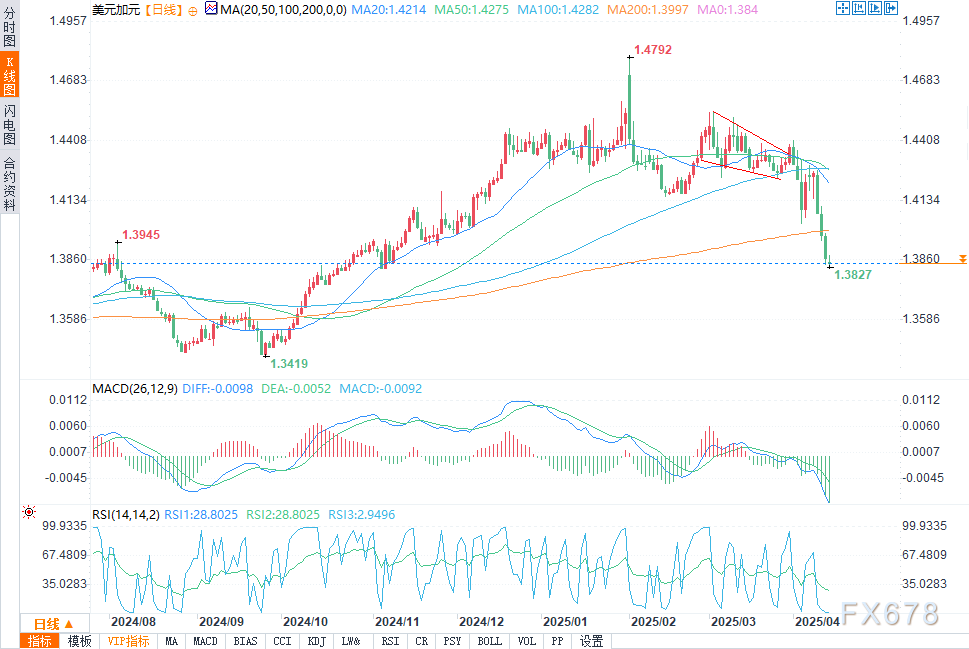Click the MA0:1.384 value
Image resolution: width=969 pixels, height=649 pixels.
point(727,9)
